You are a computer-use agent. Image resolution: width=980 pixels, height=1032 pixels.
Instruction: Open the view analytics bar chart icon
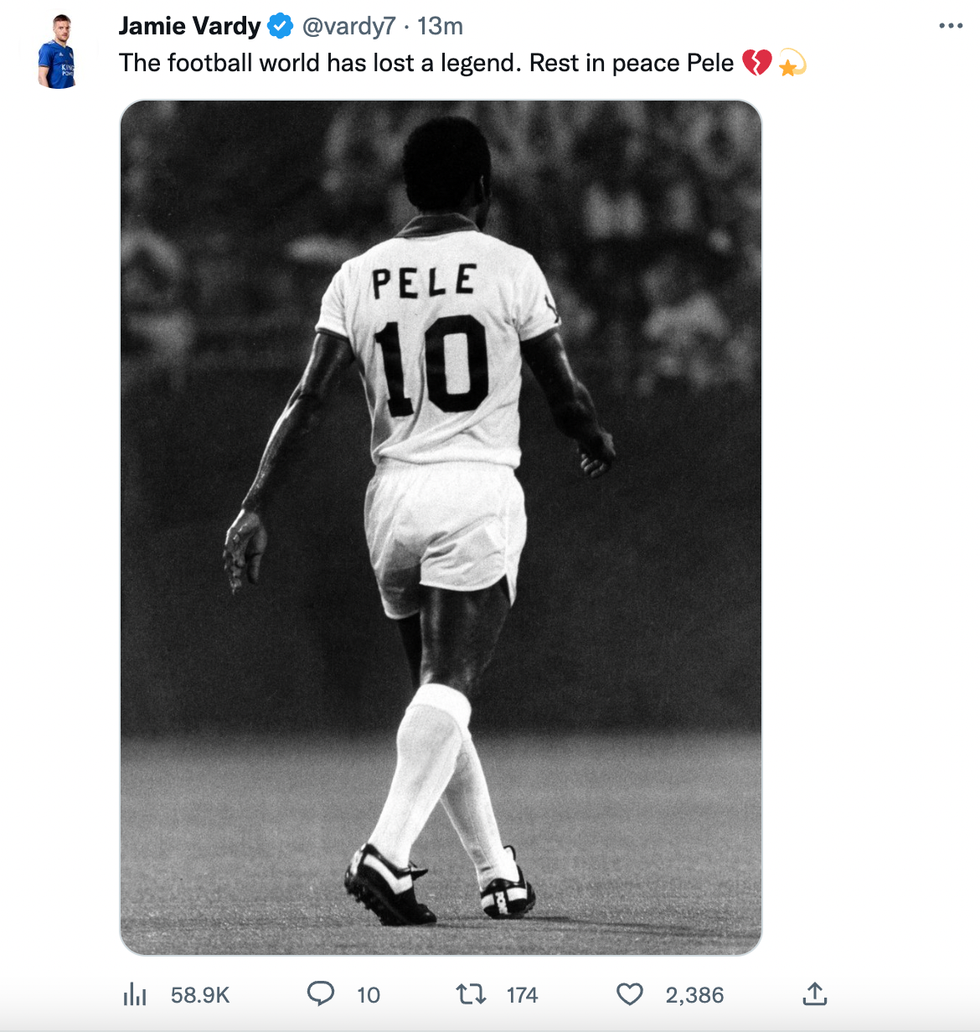pos(135,993)
